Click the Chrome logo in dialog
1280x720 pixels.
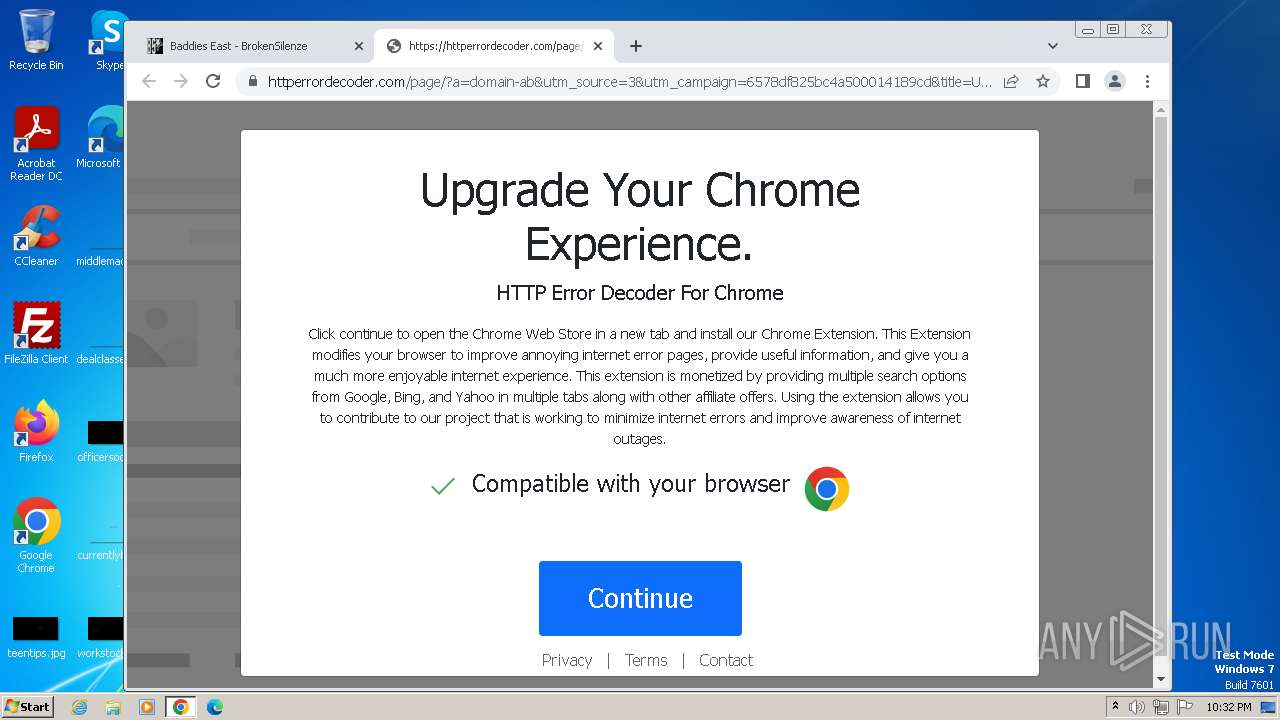point(827,488)
